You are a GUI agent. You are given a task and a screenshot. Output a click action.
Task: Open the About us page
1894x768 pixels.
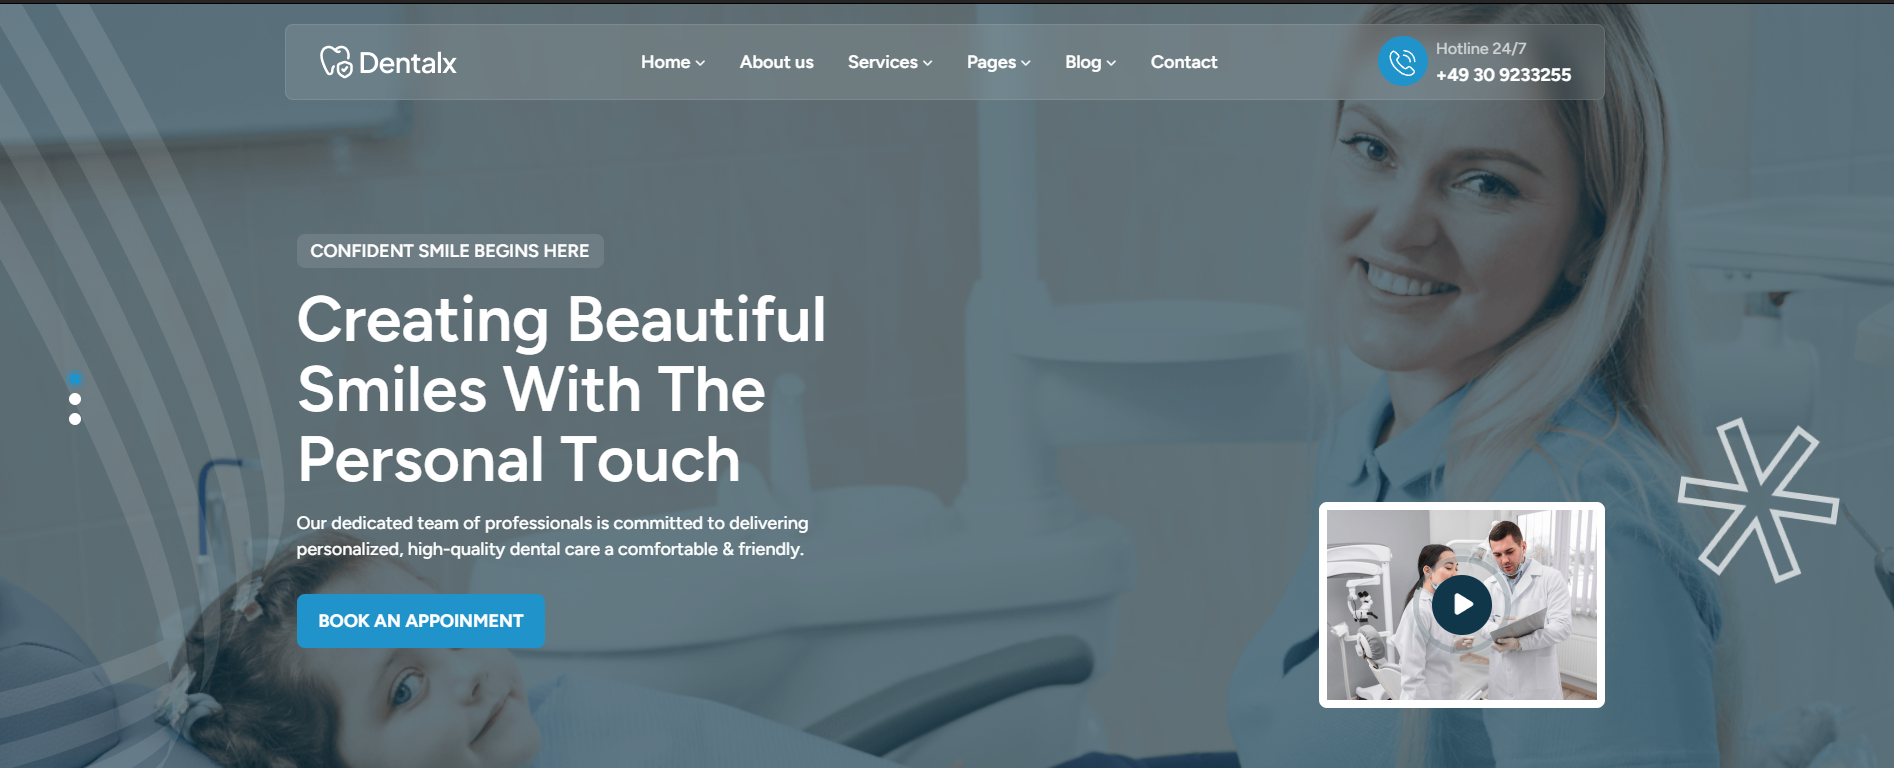point(777,62)
